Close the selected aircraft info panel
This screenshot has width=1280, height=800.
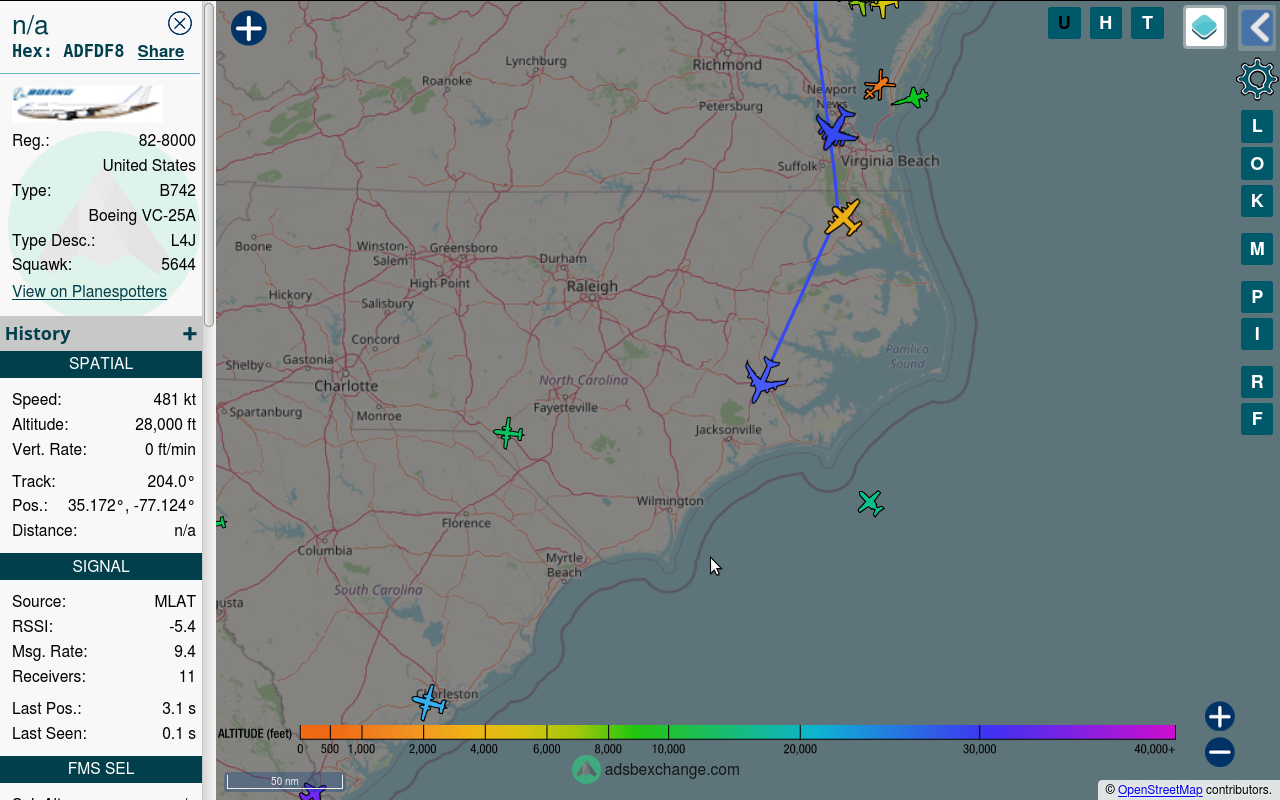coord(180,24)
